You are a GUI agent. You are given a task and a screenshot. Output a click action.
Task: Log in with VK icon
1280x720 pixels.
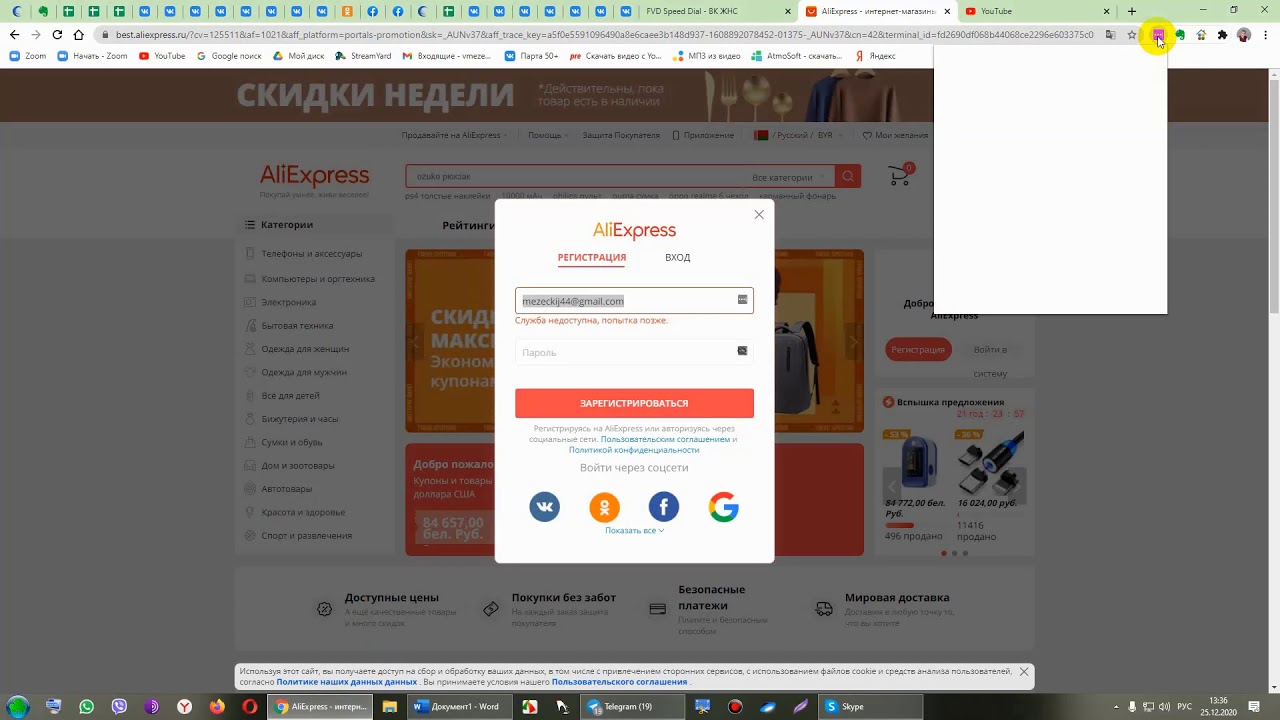545,507
